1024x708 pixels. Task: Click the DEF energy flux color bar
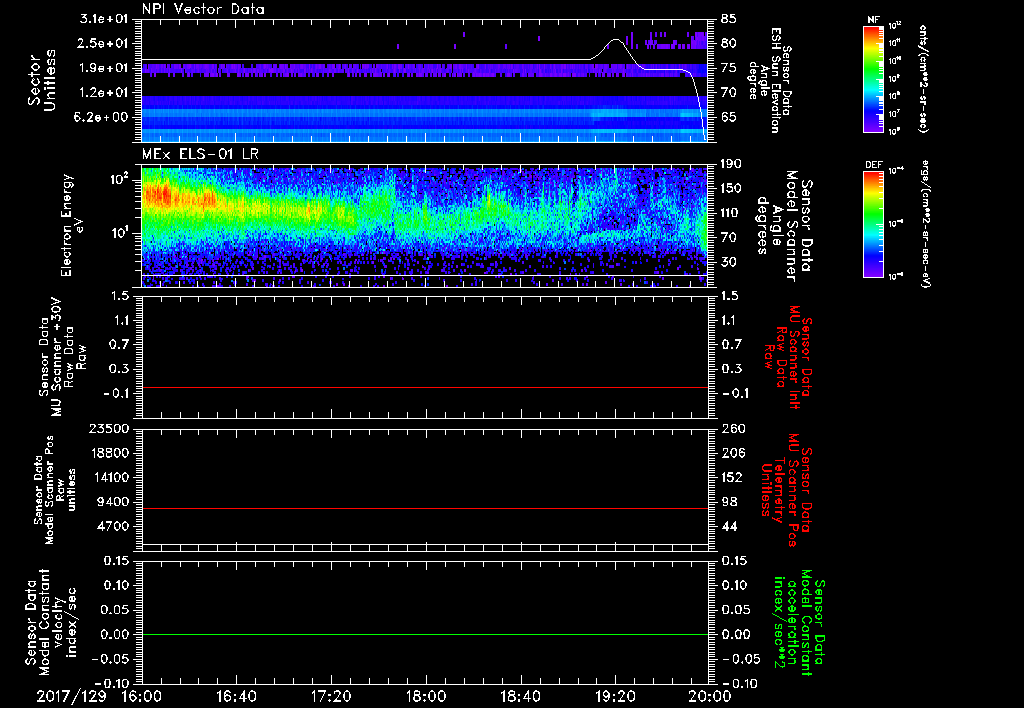[873, 224]
